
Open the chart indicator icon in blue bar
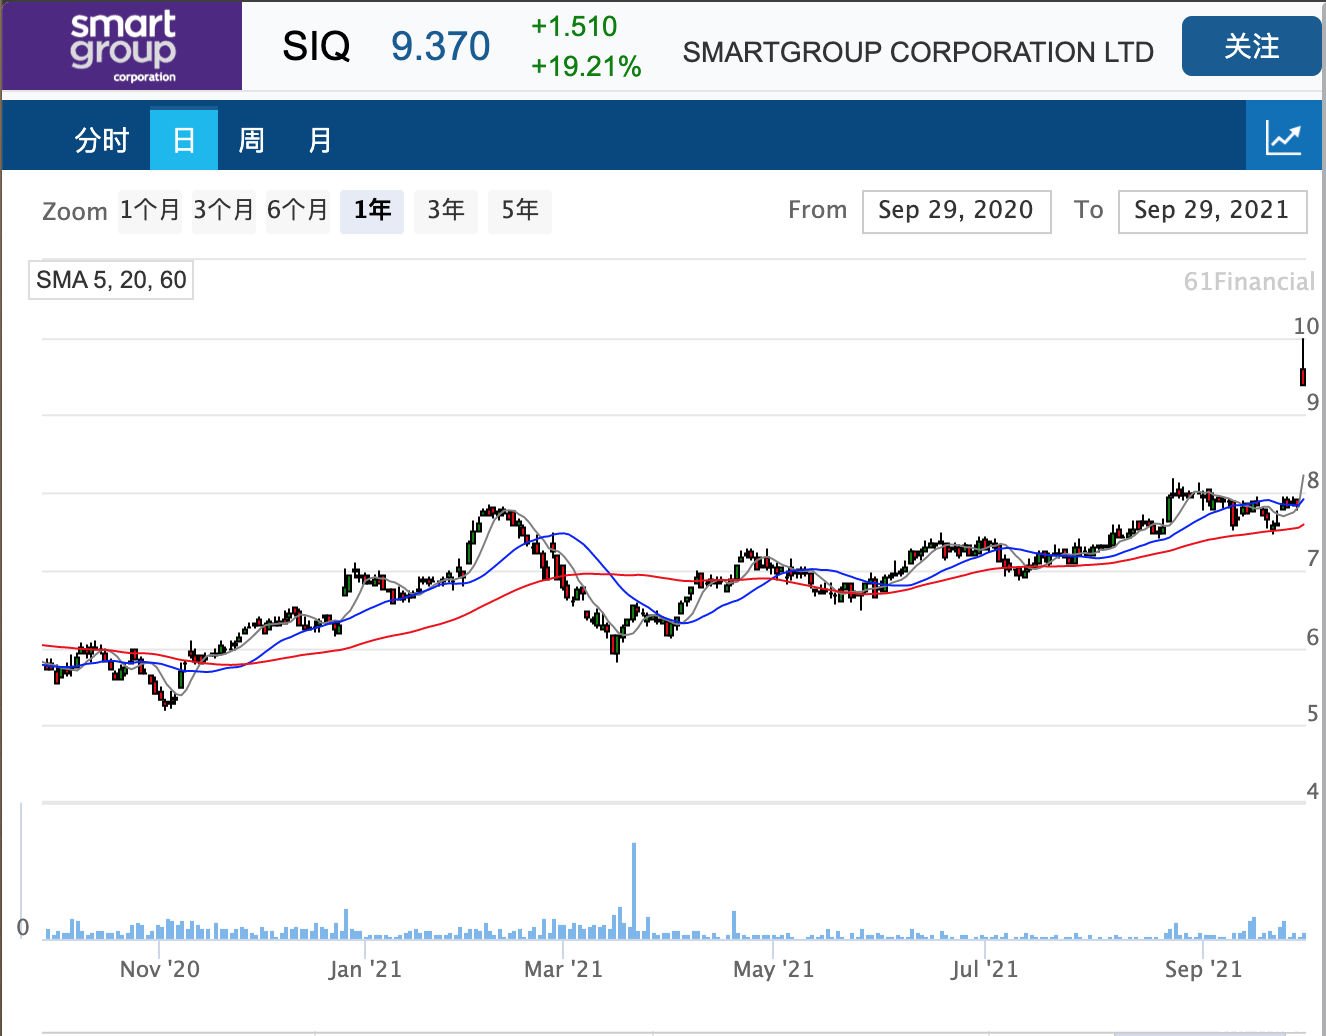pos(1284,136)
